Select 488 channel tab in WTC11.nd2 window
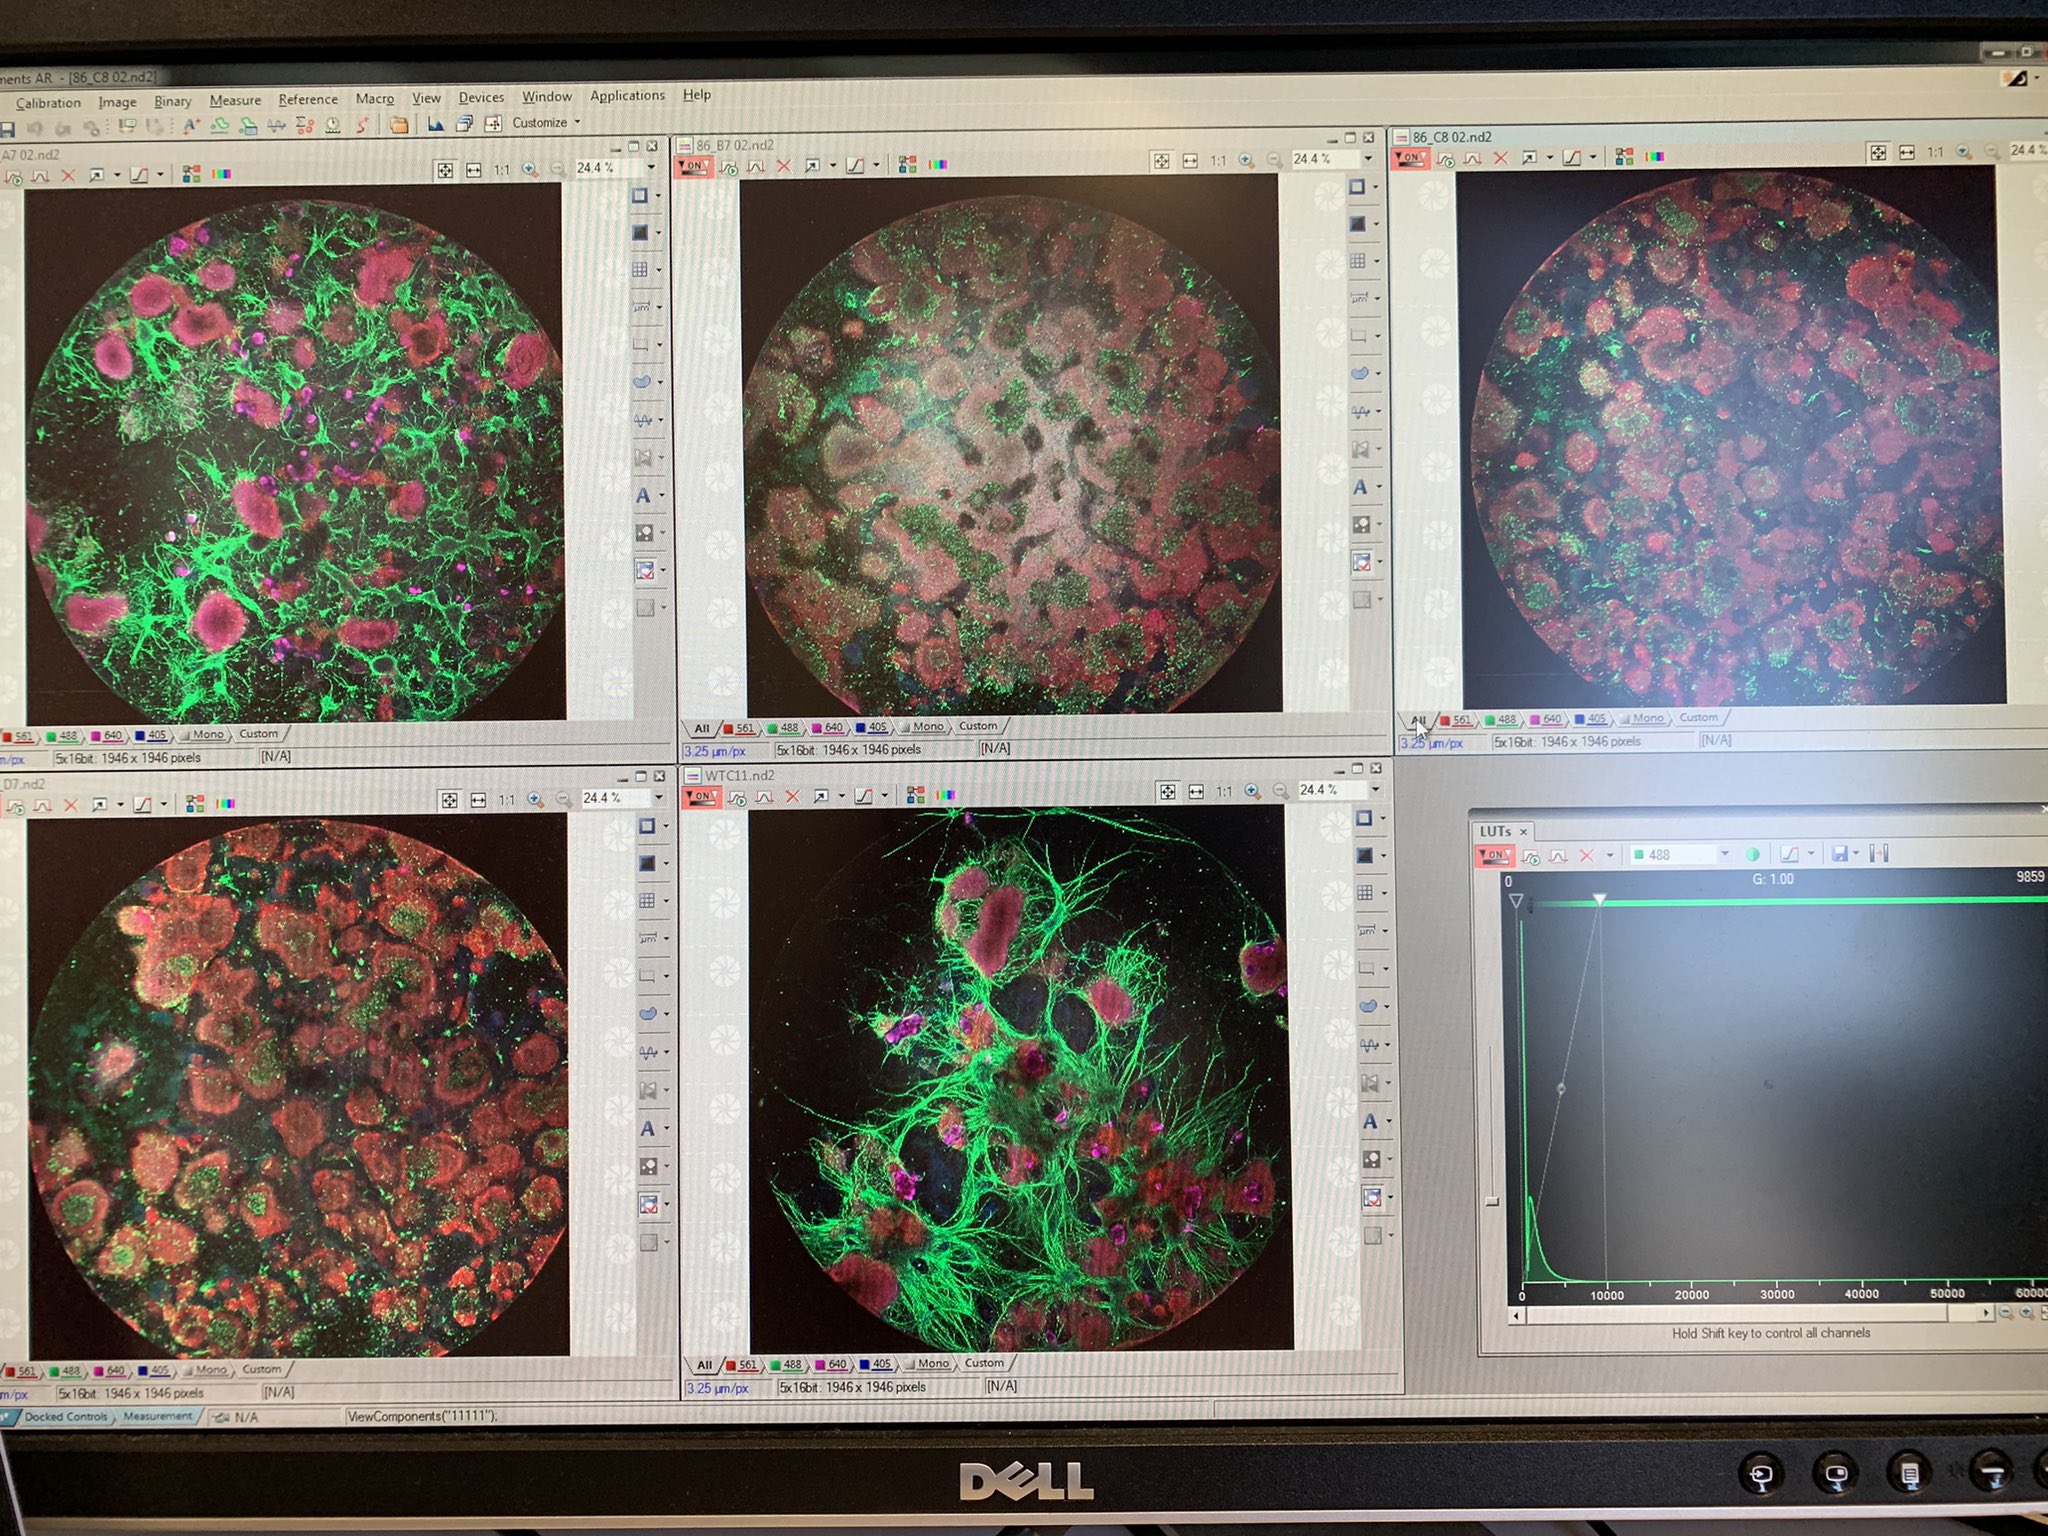Screen dimensions: 2048x1536 point(786,1364)
